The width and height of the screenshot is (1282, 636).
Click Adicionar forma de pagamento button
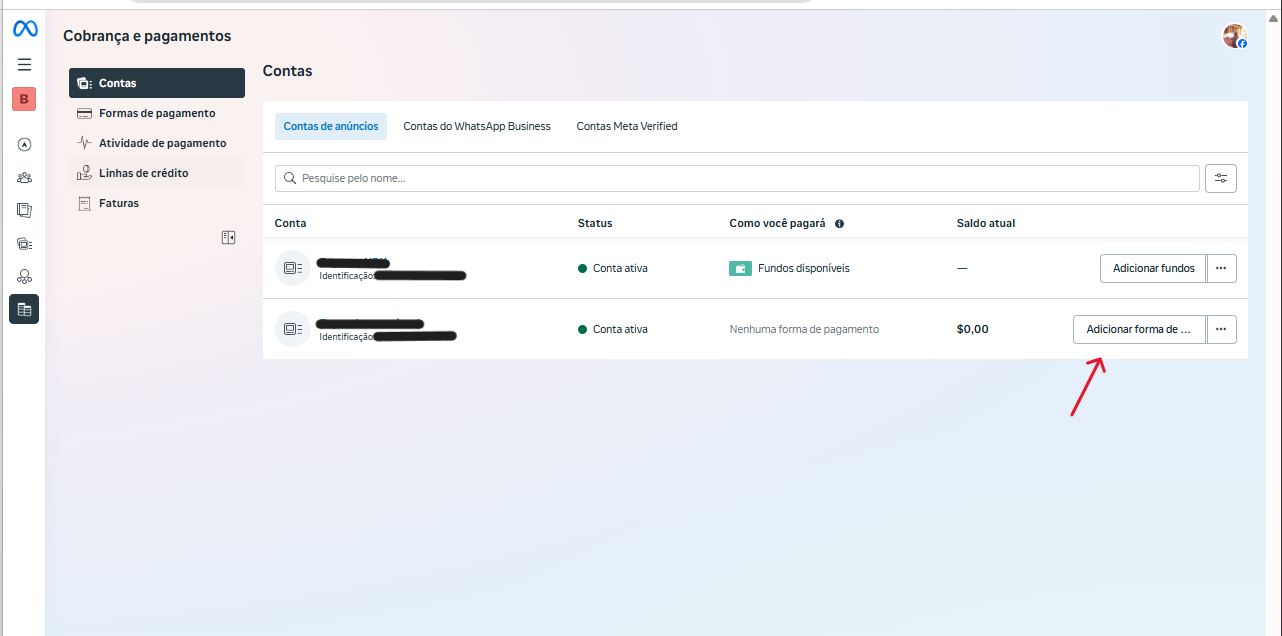coord(1139,329)
